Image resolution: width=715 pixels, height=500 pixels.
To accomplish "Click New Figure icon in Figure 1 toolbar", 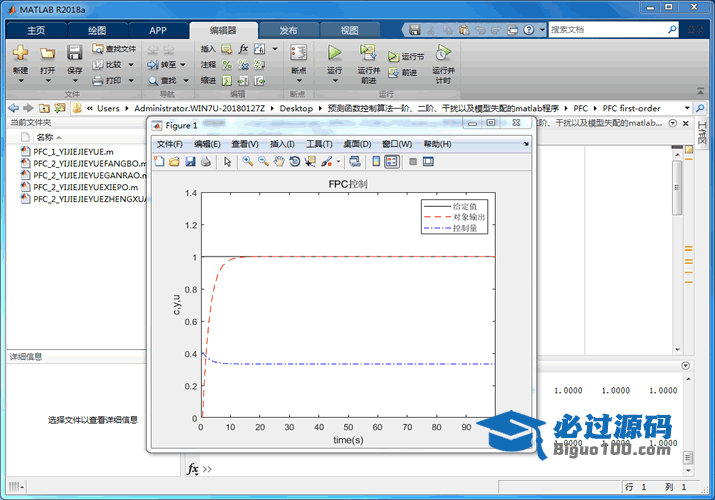I will (x=159, y=162).
